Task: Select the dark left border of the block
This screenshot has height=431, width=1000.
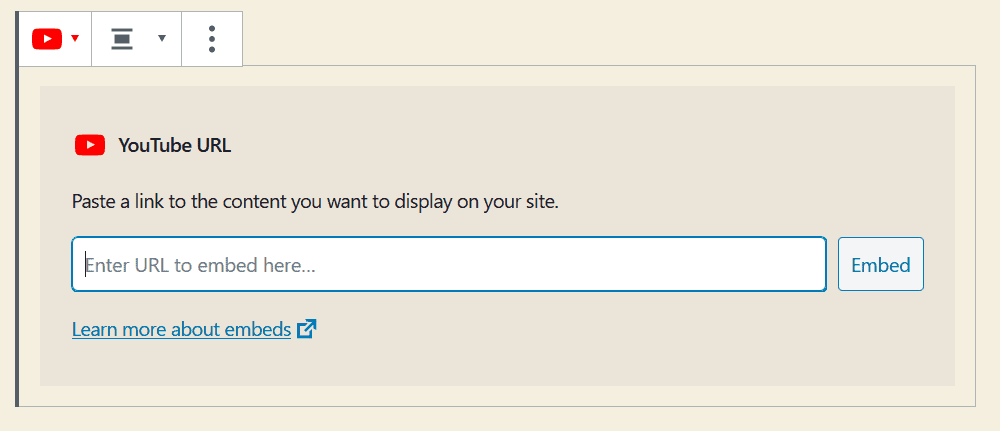Action: (17, 209)
